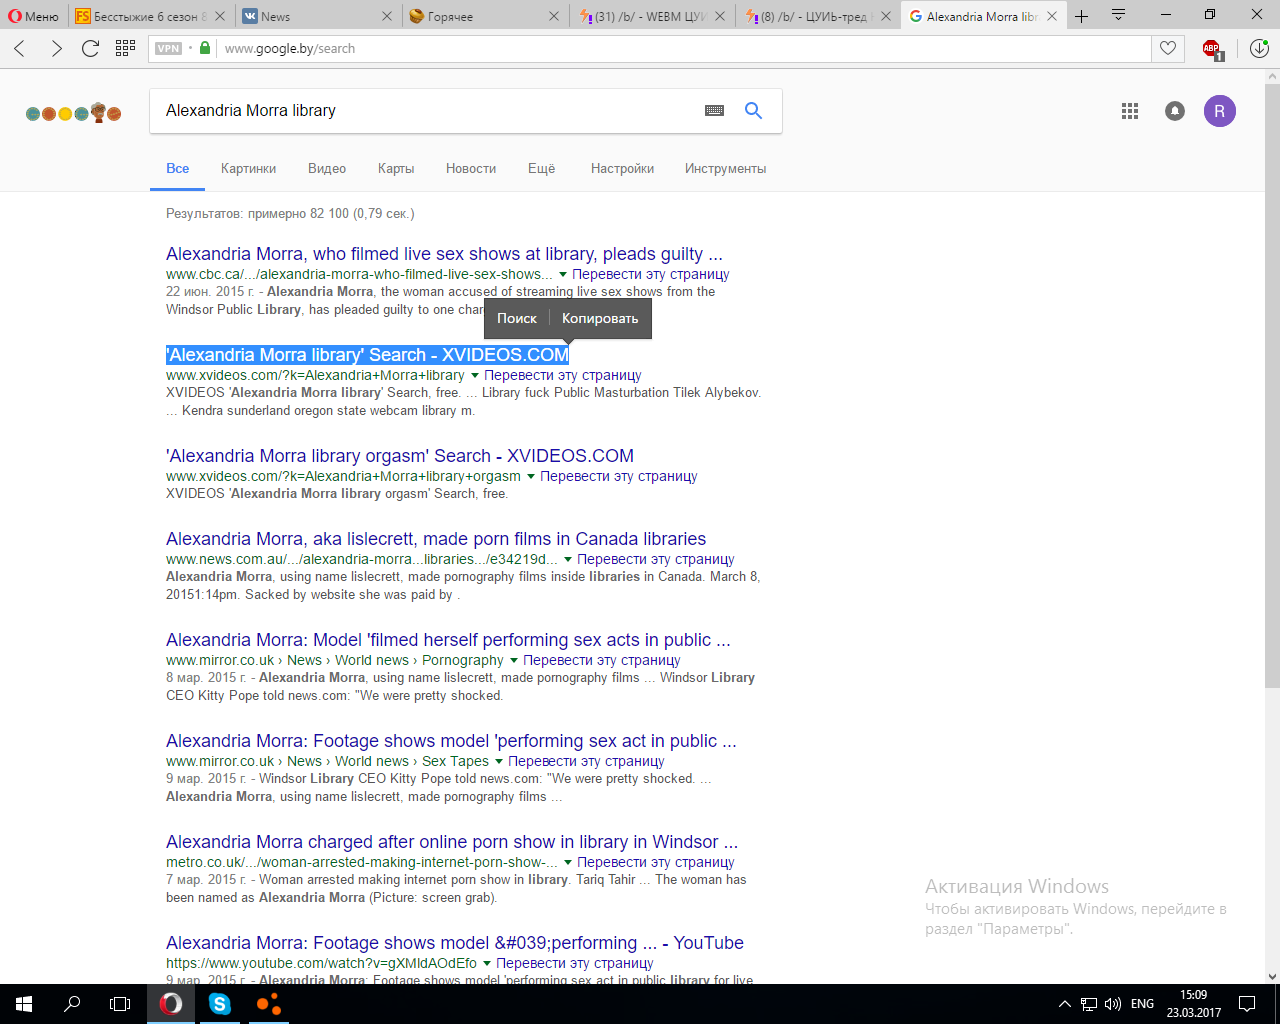Open Skype from the taskbar
Viewport: 1280px width, 1024px height.
coord(220,1004)
